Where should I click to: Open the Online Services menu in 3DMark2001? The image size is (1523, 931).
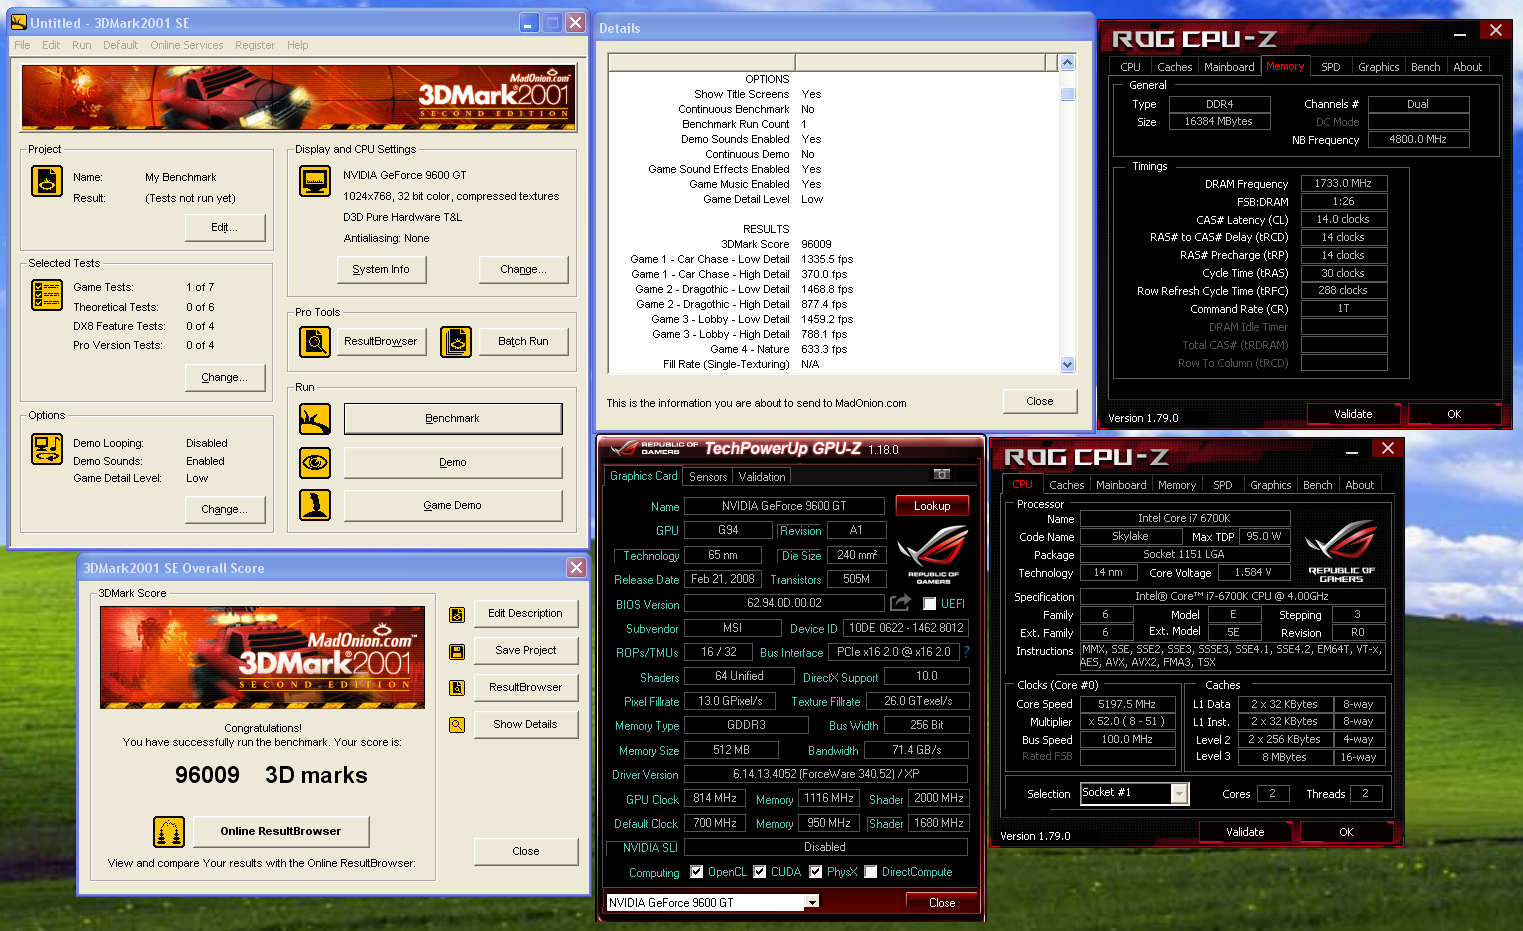coord(187,45)
